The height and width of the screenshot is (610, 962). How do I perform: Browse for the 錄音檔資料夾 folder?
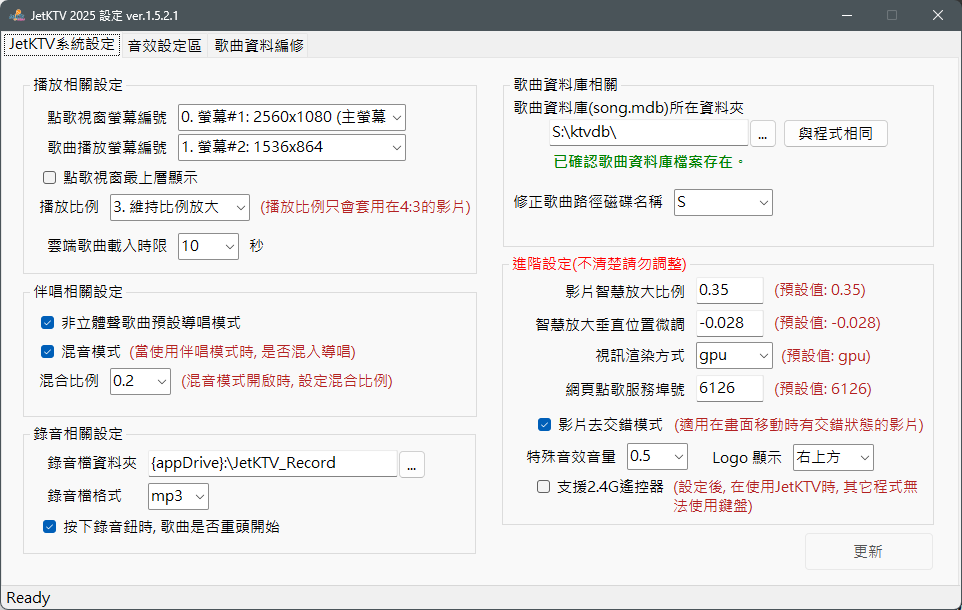[412, 464]
